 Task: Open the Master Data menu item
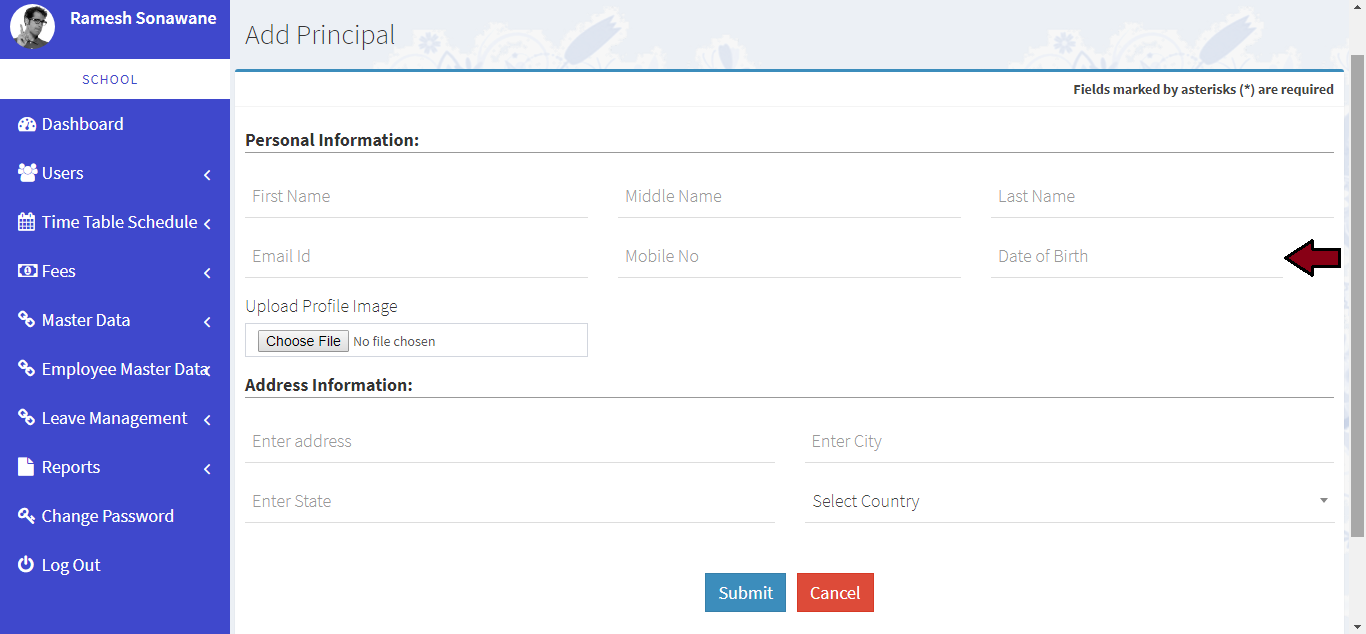click(86, 320)
